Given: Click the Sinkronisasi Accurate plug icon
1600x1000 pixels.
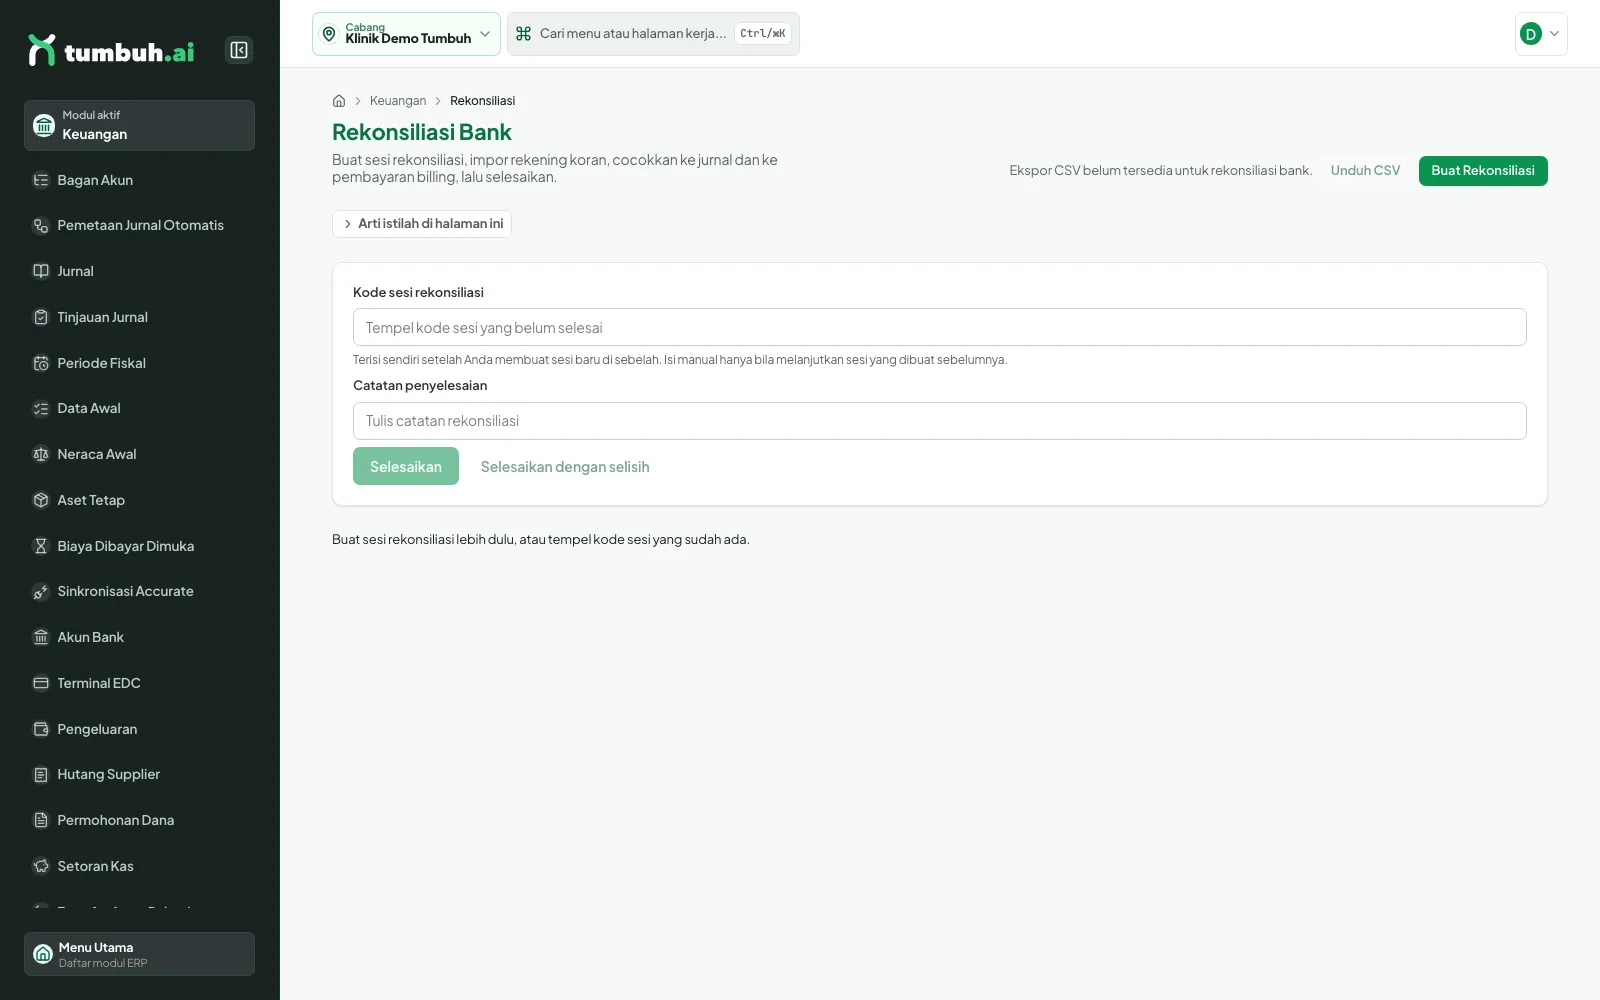Looking at the screenshot, I should click(41, 591).
